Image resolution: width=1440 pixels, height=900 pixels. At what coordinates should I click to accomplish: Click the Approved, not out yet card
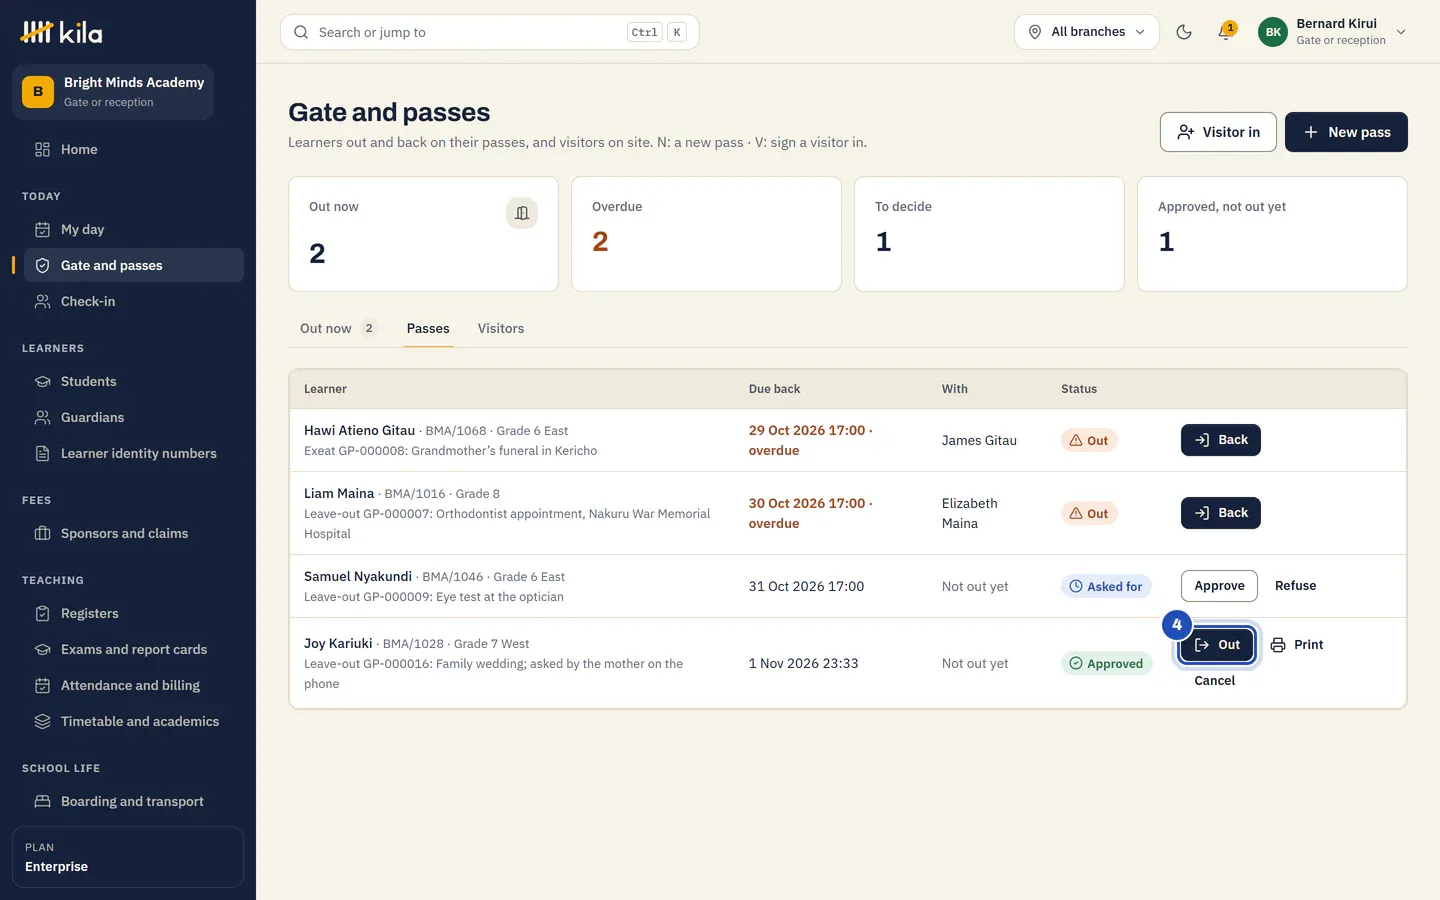(1272, 234)
